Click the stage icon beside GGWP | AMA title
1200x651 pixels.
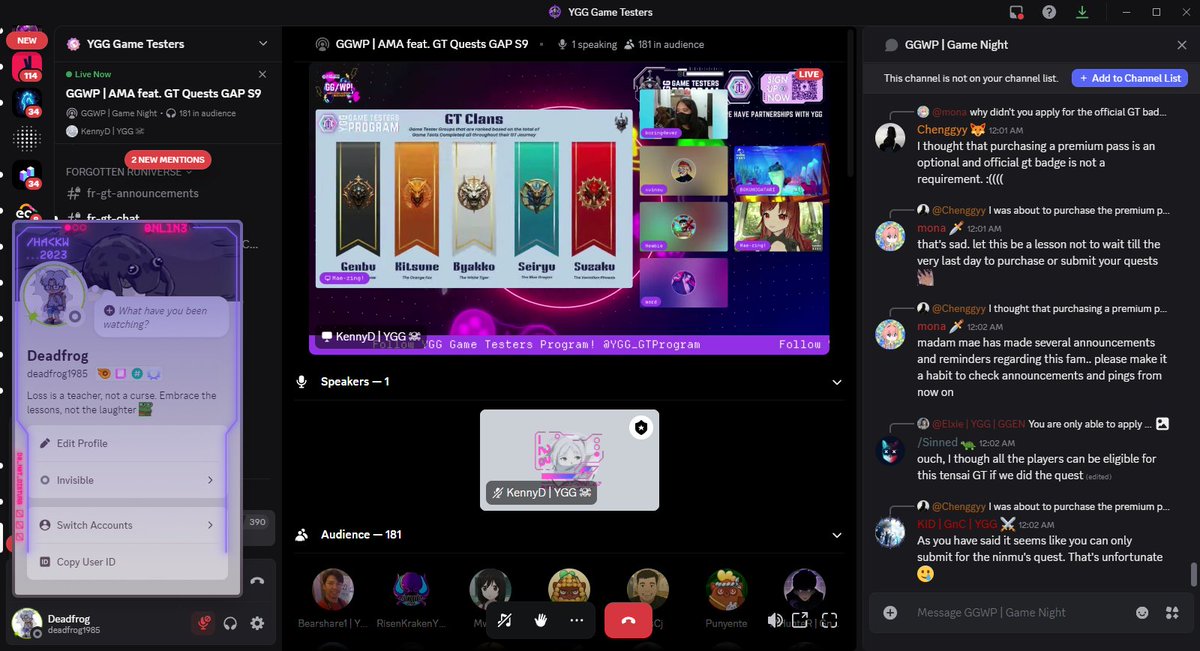coord(322,44)
